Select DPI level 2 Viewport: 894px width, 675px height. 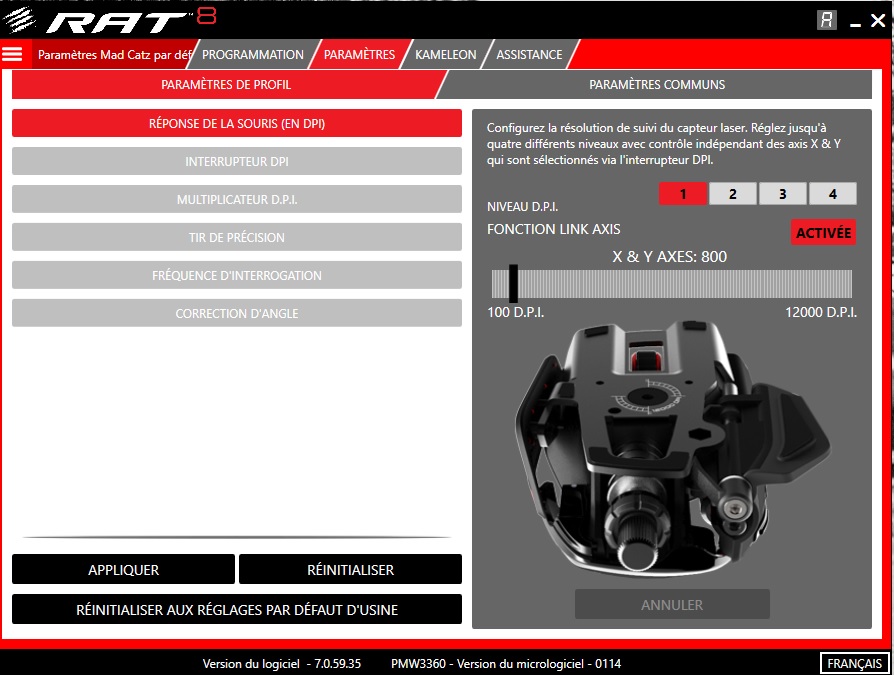(x=732, y=193)
